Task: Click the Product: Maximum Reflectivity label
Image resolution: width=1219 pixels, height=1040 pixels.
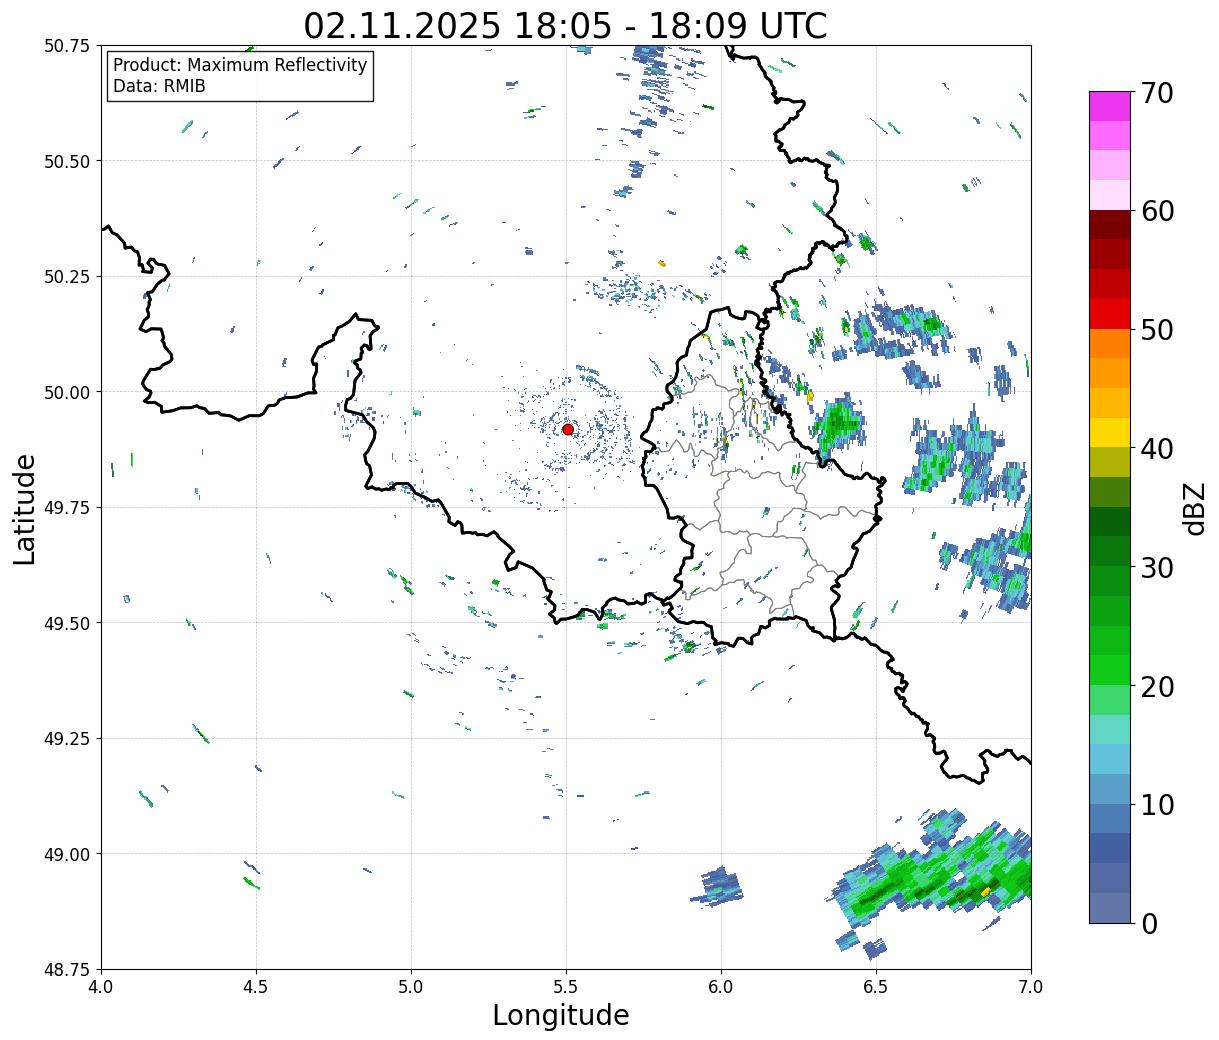Action: point(240,65)
